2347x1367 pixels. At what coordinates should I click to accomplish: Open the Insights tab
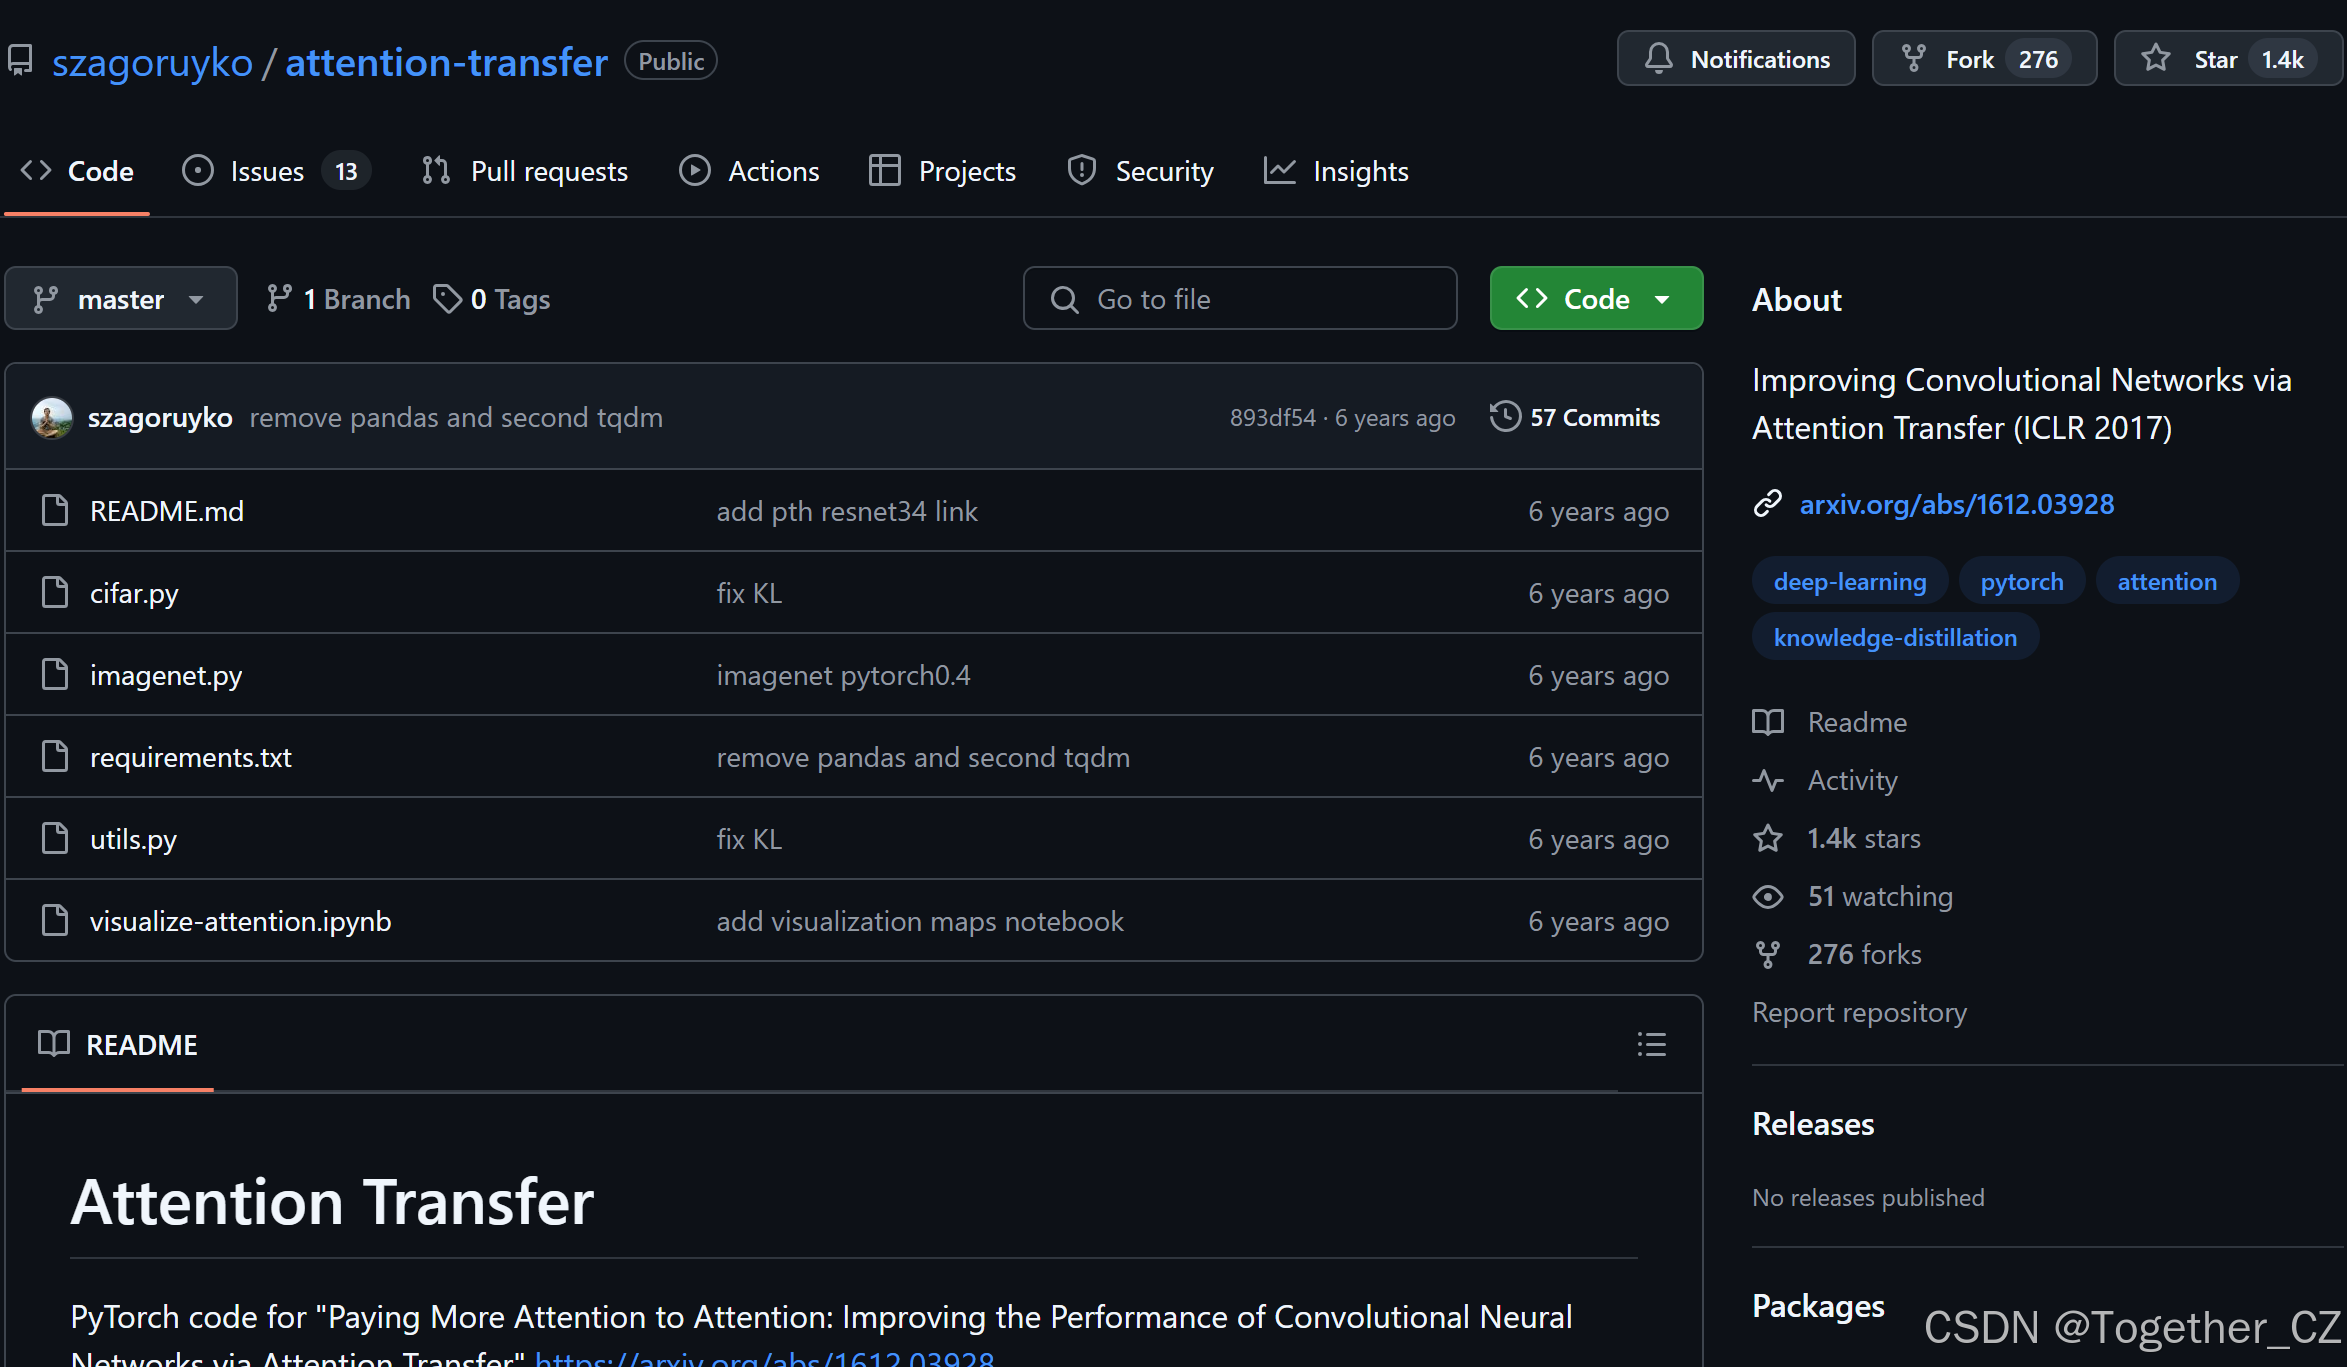click(1336, 171)
